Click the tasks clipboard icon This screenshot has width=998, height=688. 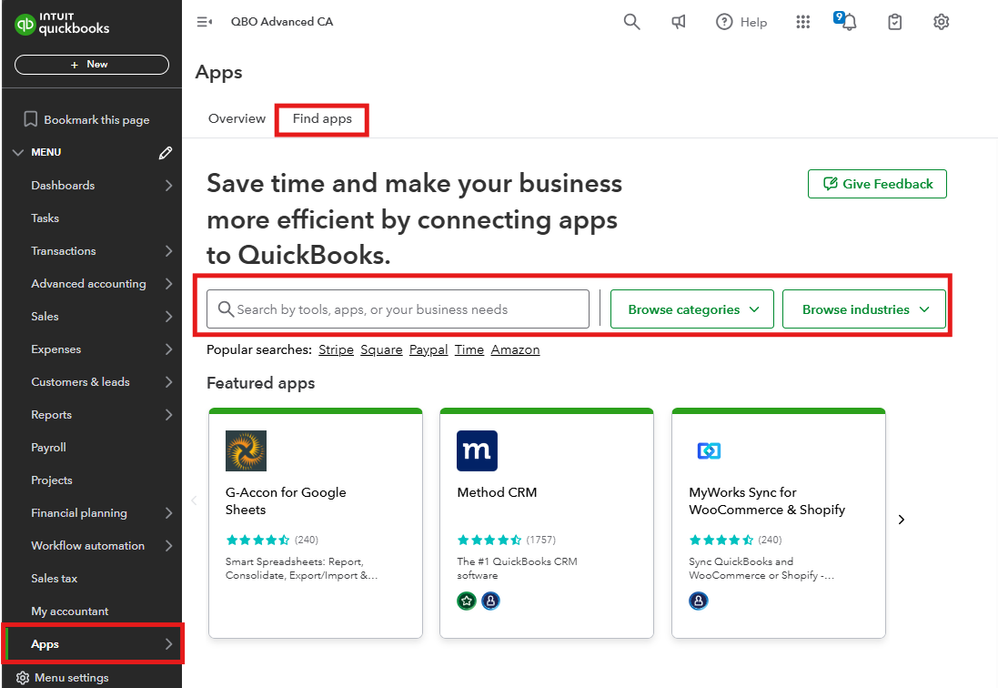(894, 21)
